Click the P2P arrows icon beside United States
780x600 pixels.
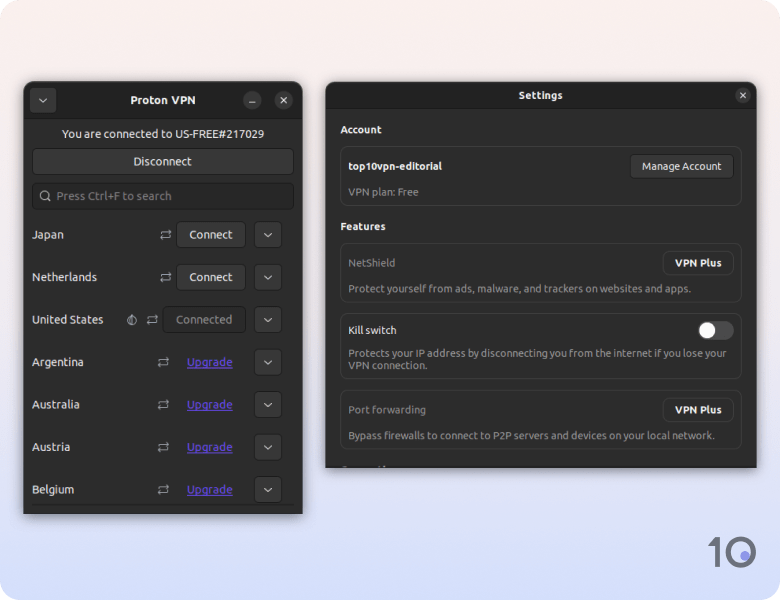(x=152, y=319)
